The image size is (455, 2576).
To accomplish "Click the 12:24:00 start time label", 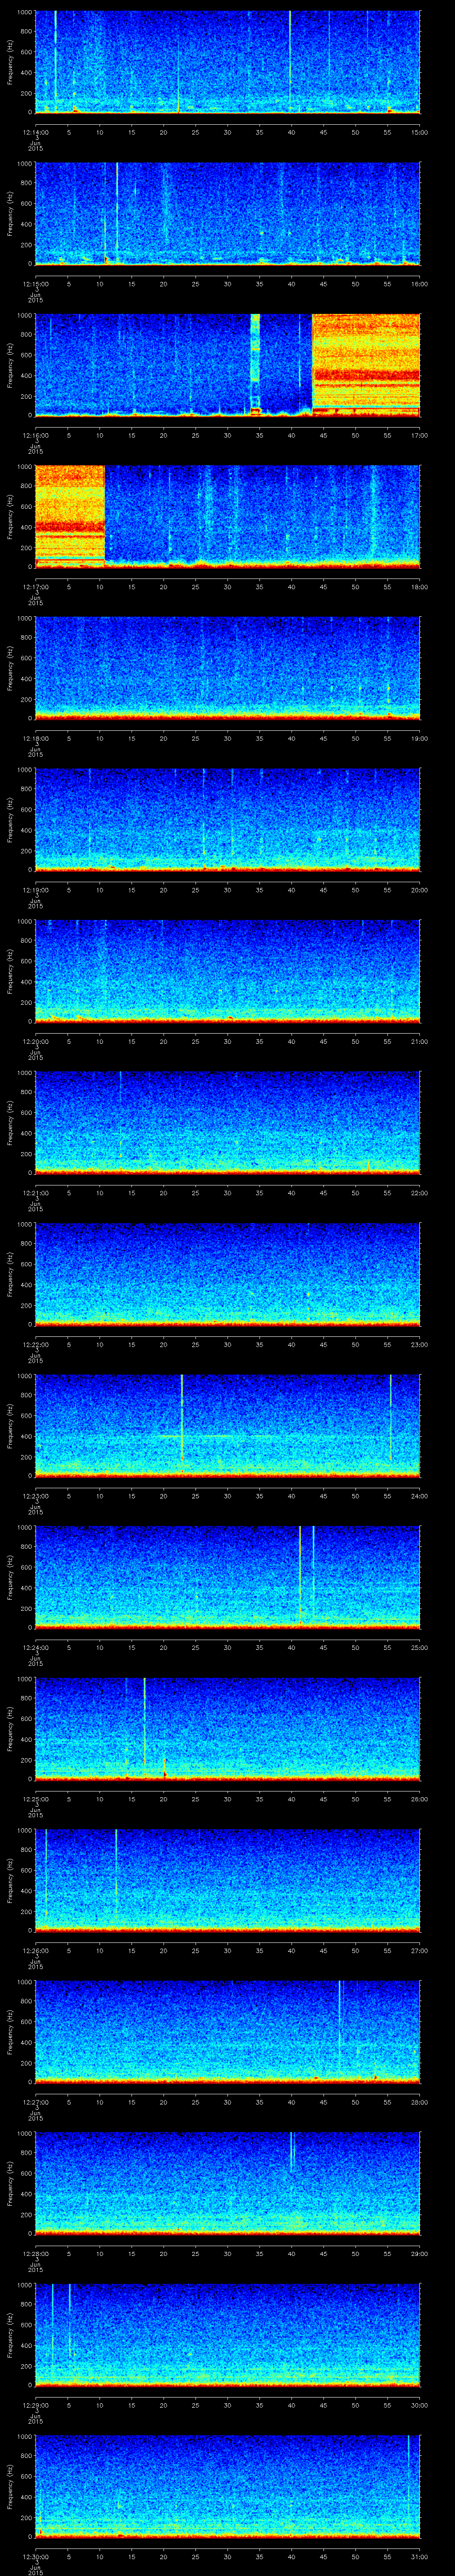I will (x=35, y=1647).
